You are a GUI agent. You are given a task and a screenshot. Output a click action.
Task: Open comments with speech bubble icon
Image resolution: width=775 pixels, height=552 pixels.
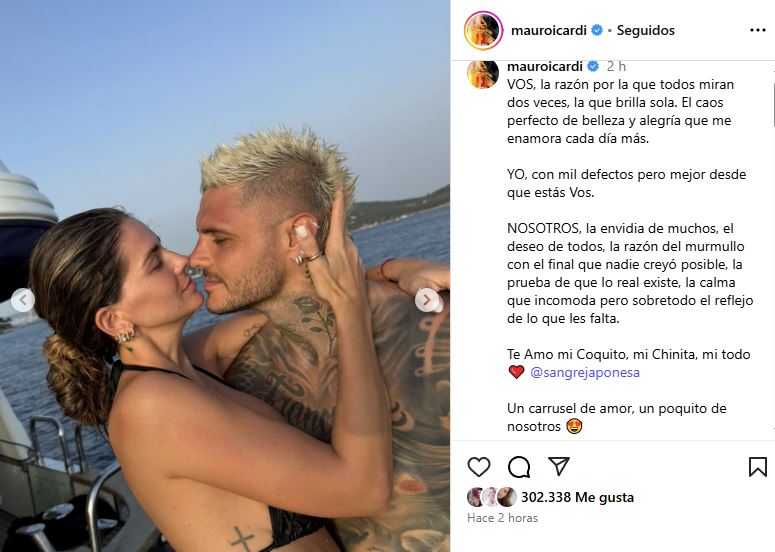[x=519, y=467]
